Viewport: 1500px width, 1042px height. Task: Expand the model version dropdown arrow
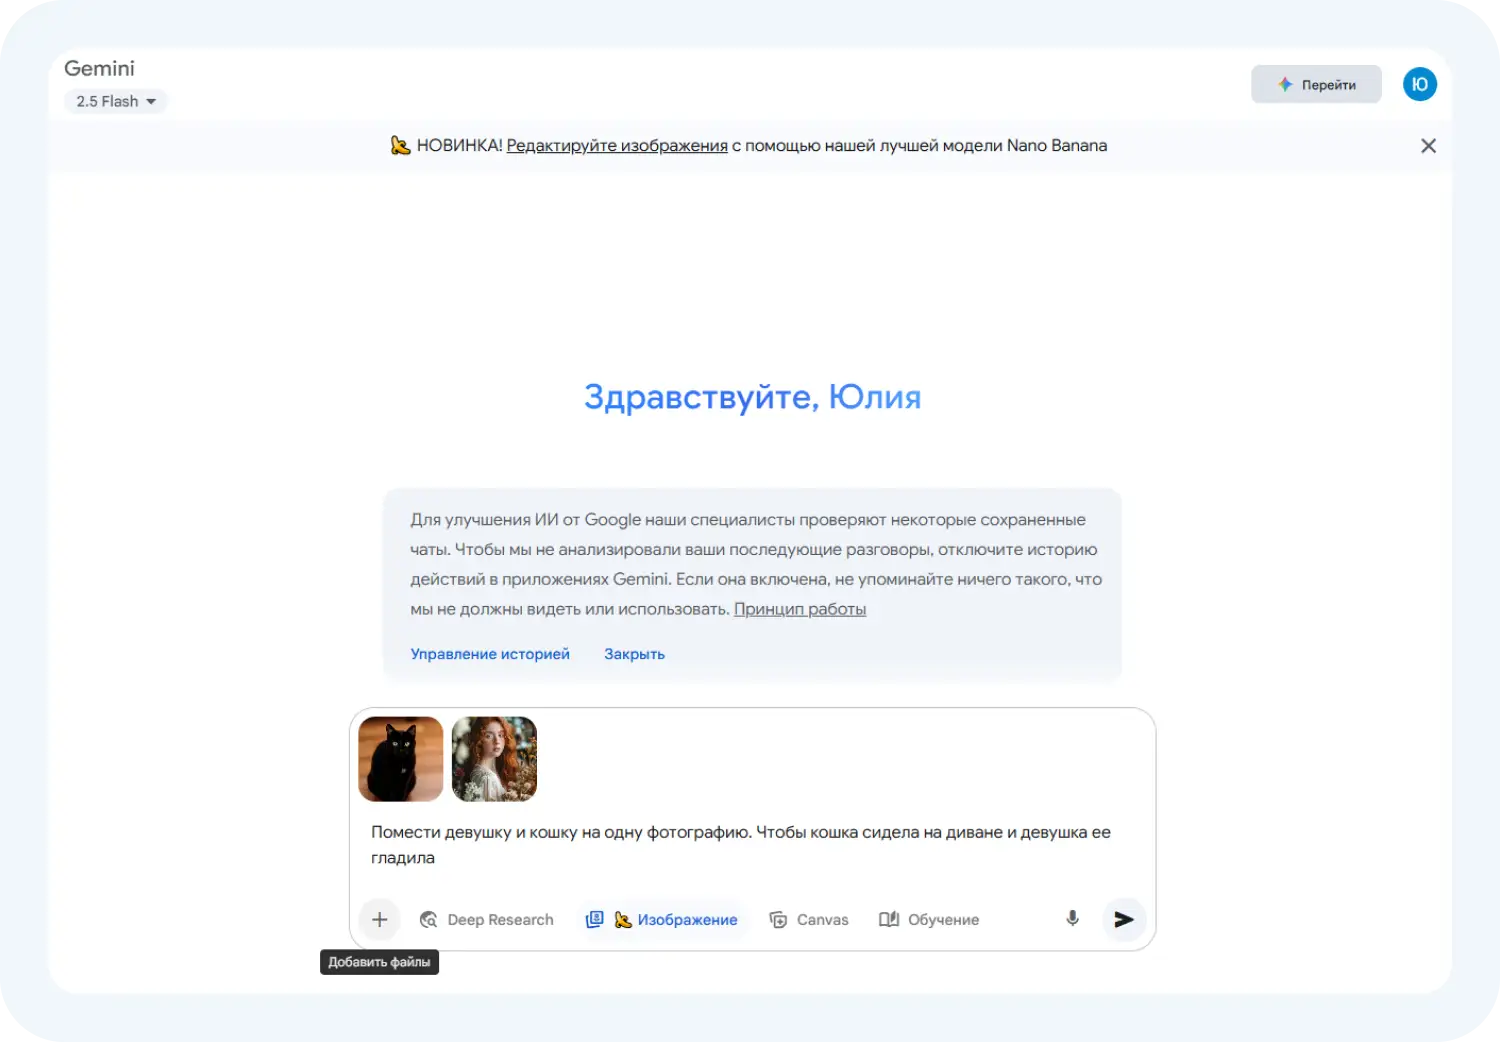point(151,101)
